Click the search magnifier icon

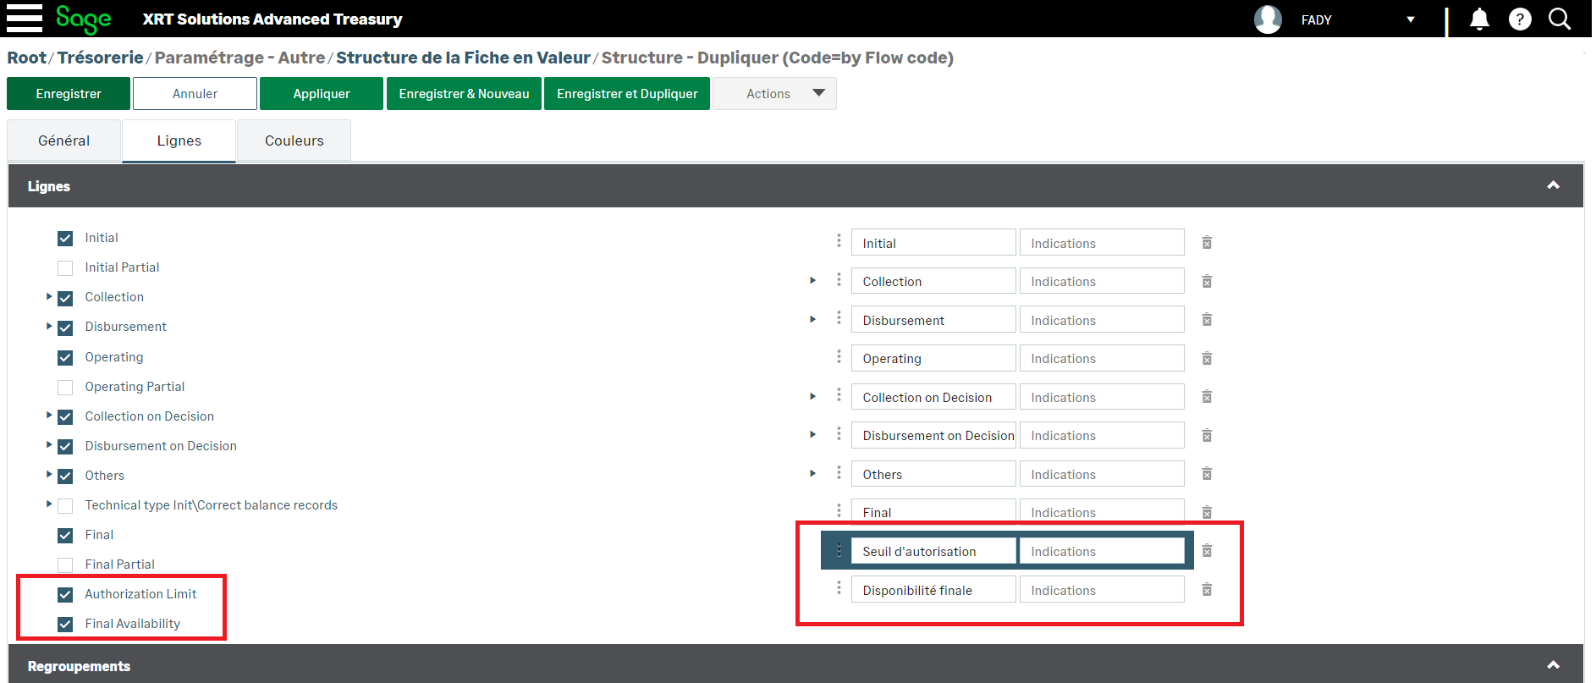(1559, 19)
